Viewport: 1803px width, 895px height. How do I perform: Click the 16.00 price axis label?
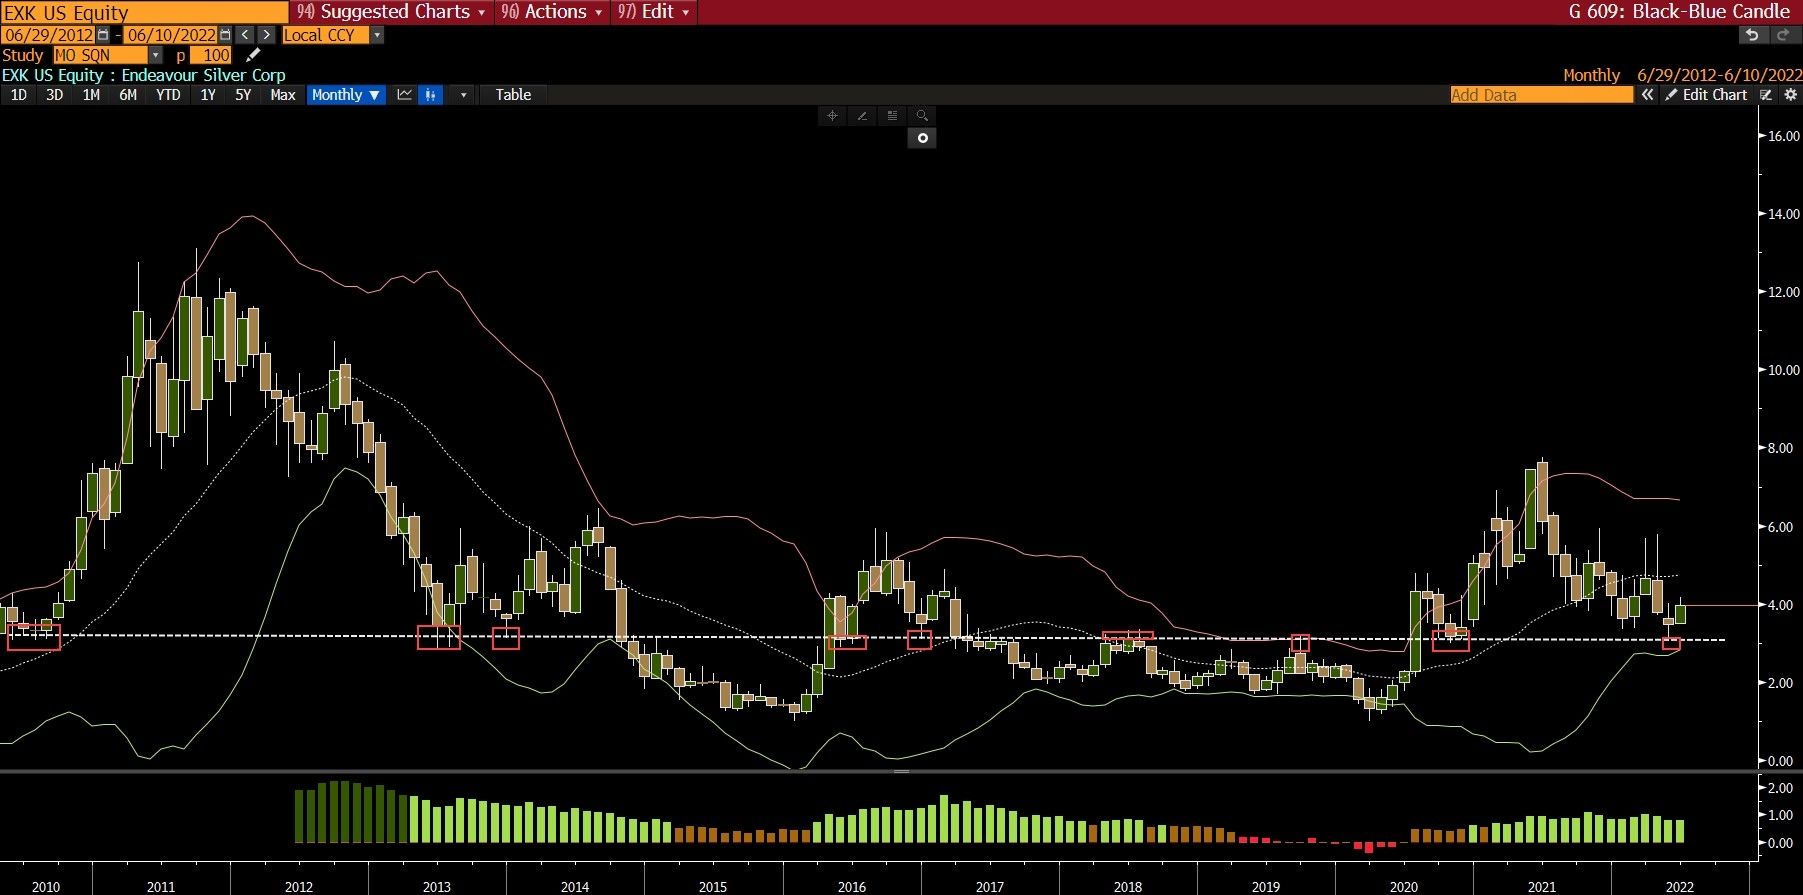1784,136
